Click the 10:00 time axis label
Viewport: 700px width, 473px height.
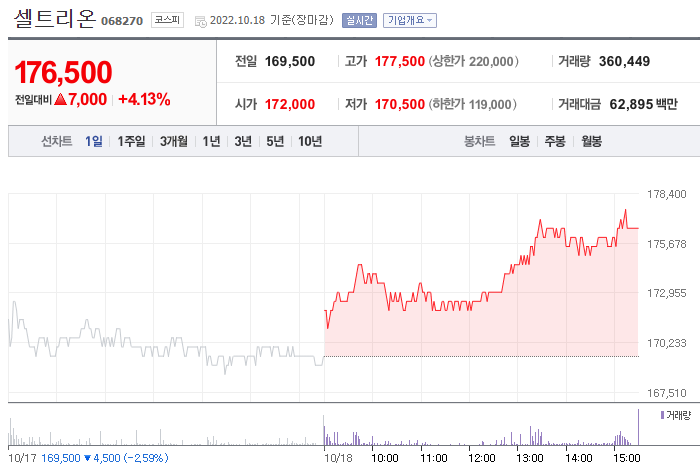tap(385, 458)
